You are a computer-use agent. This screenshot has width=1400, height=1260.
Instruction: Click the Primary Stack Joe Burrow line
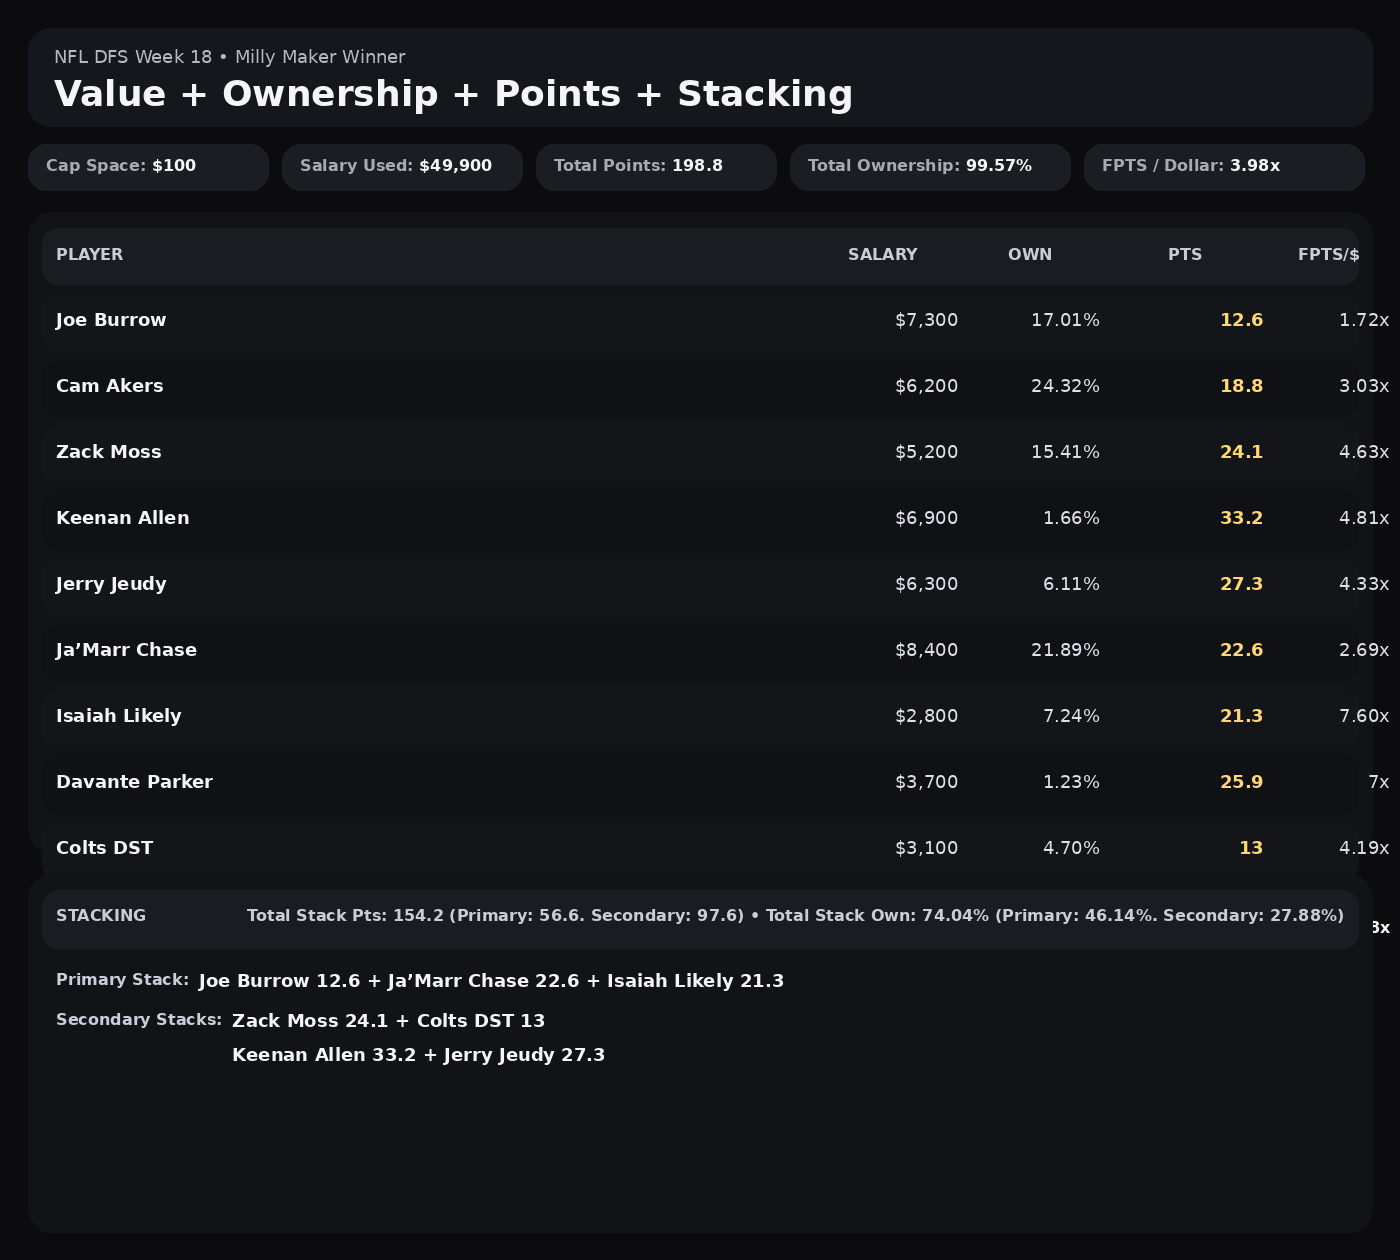click(491, 981)
